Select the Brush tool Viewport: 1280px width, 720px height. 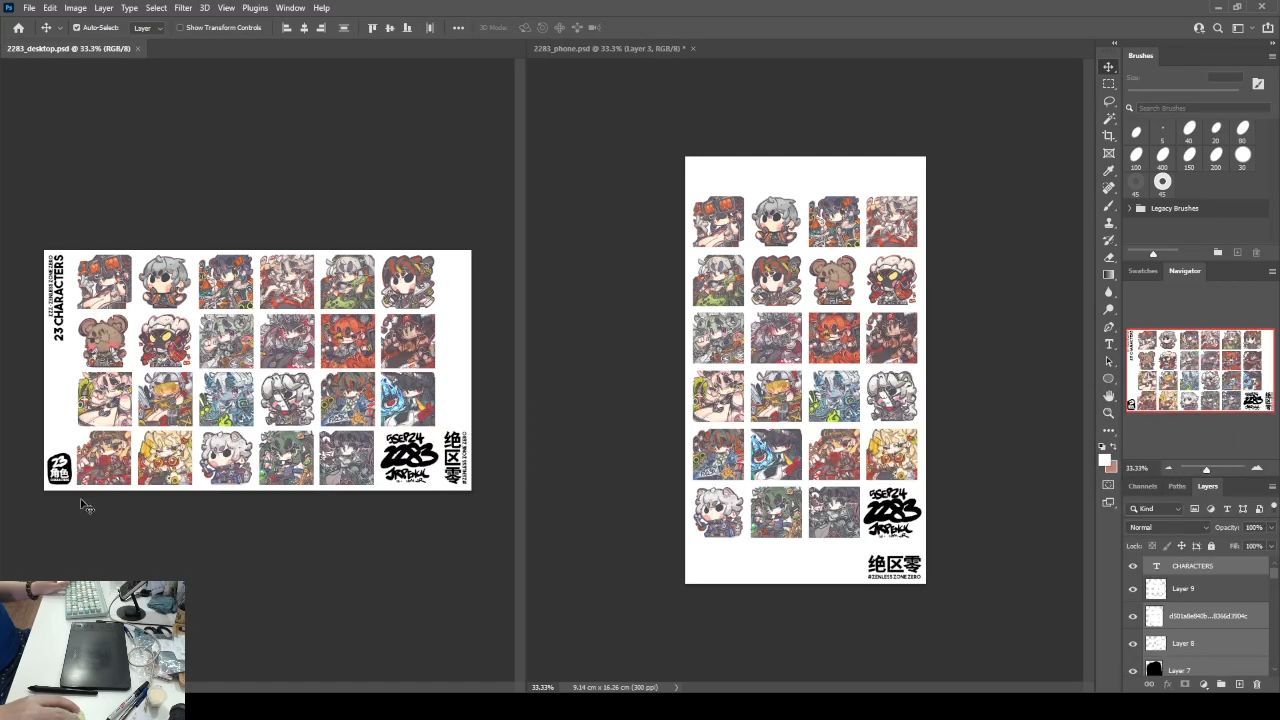1108,205
